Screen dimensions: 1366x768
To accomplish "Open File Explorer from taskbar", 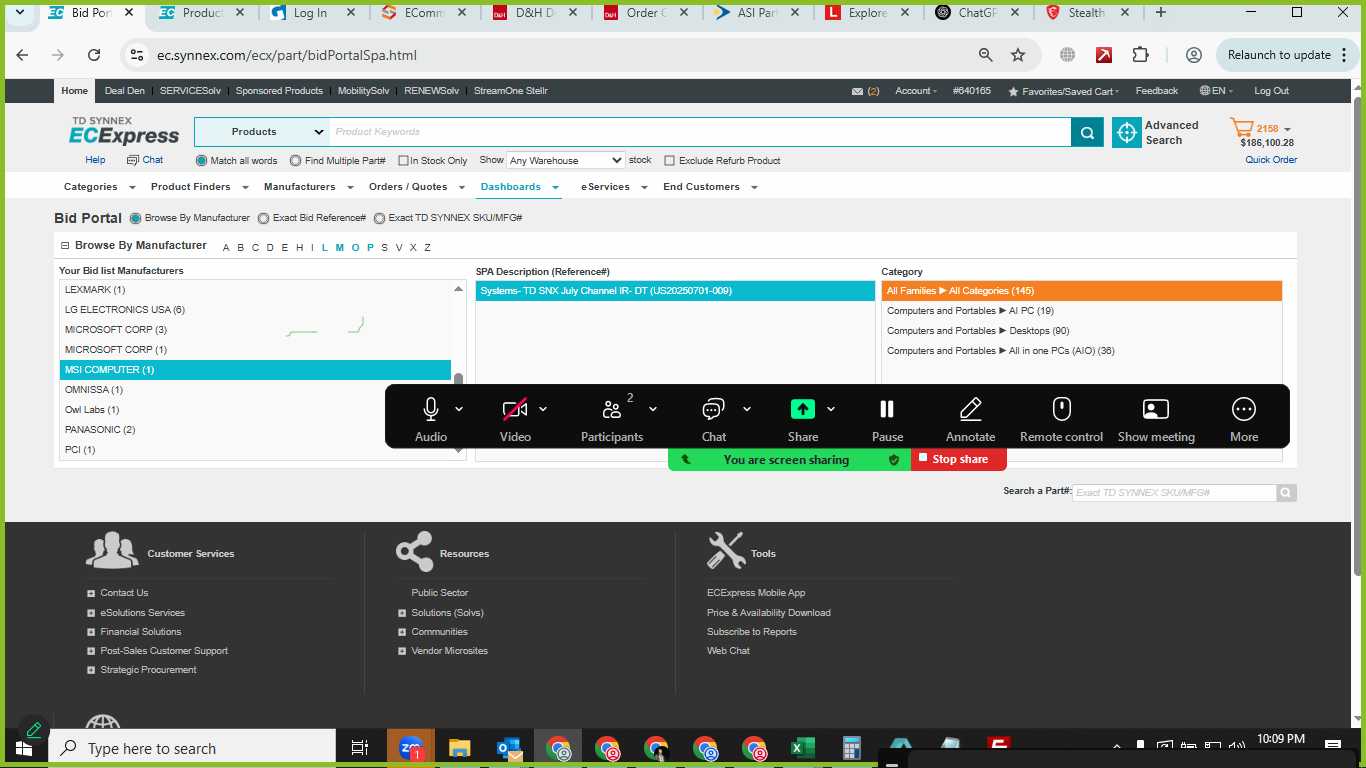I will click(459, 748).
